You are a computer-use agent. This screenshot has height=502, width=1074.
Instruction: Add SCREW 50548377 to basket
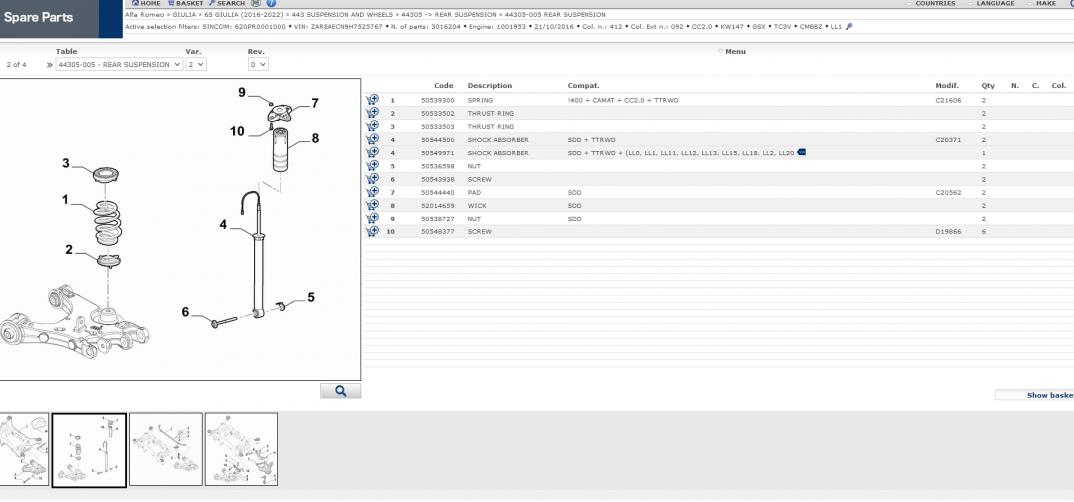click(372, 231)
